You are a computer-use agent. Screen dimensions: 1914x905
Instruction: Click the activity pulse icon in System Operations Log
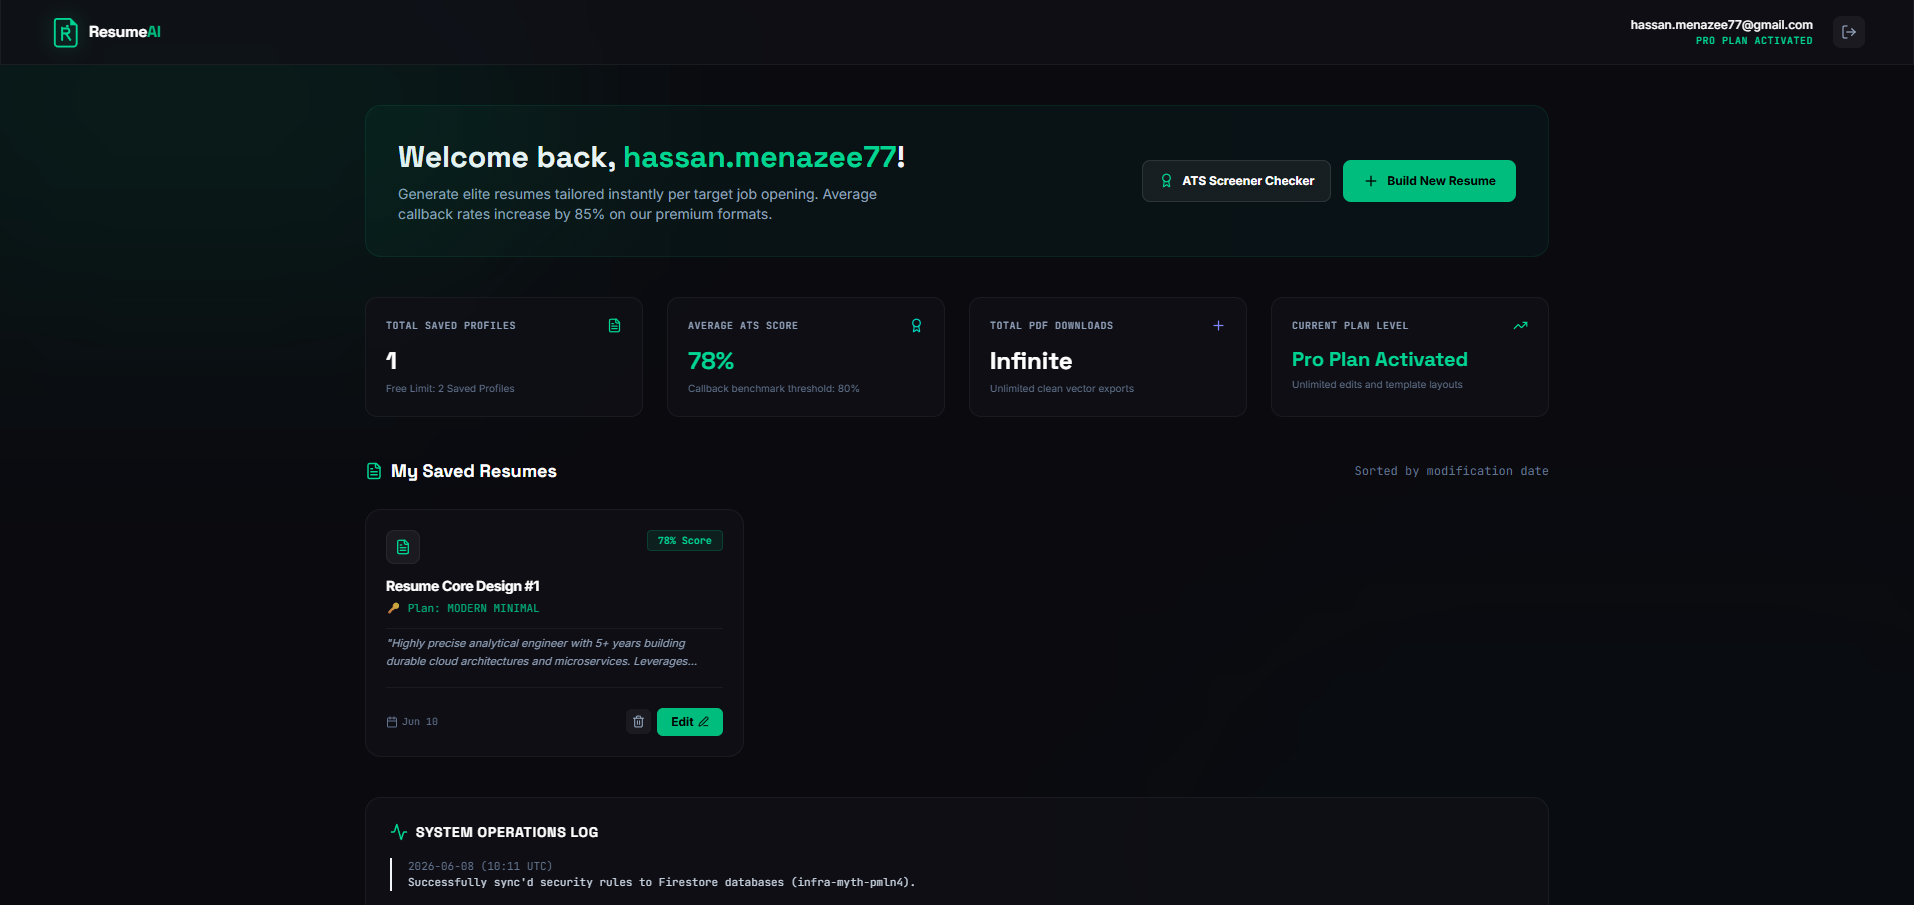coord(399,832)
